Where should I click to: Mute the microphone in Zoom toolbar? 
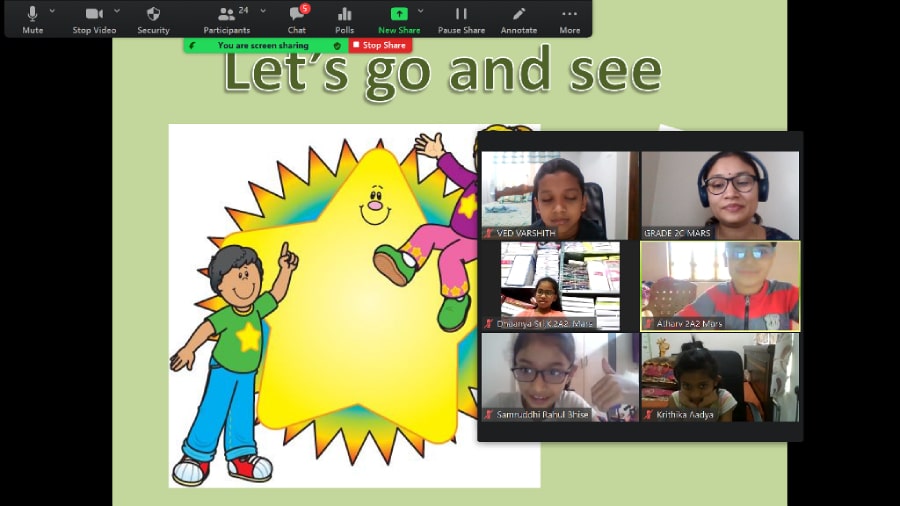coord(32,18)
